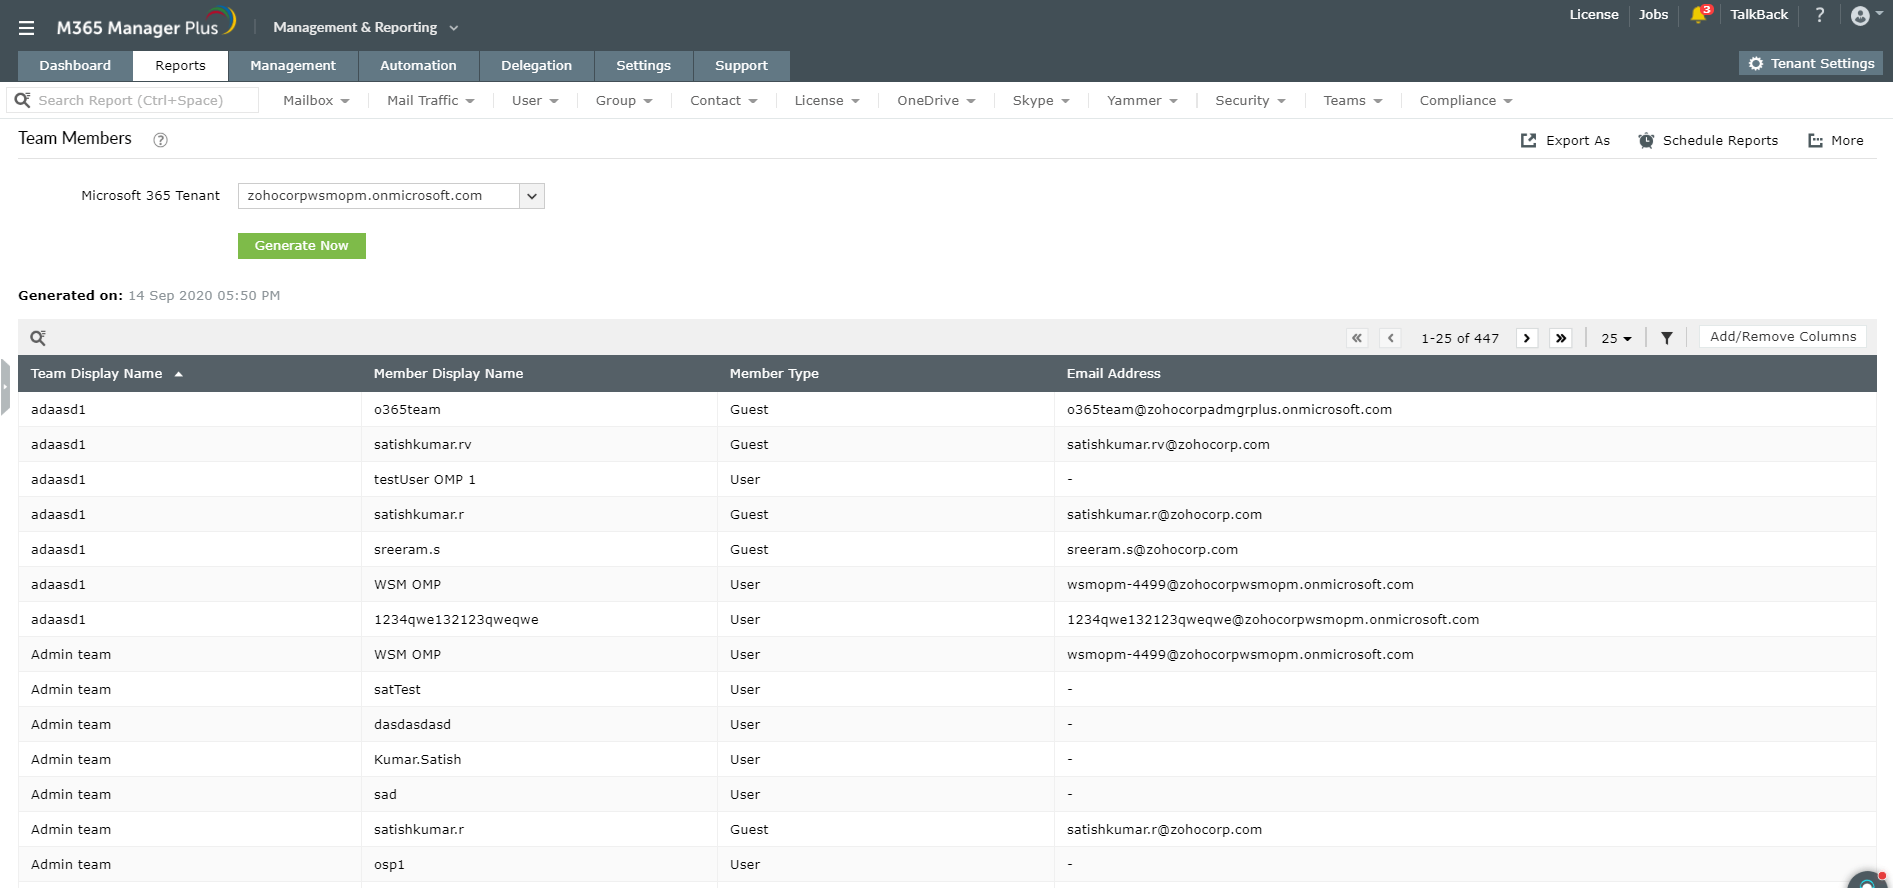Viewport: 1893px width, 888px height.
Task: Click the notifications bell icon
Action: (x=1699, y=15)
